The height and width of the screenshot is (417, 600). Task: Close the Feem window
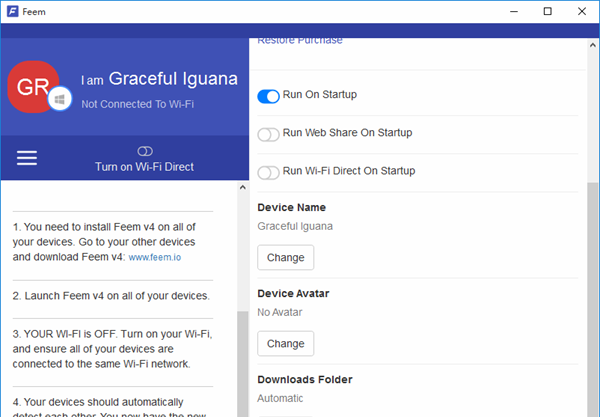[582, 11]
